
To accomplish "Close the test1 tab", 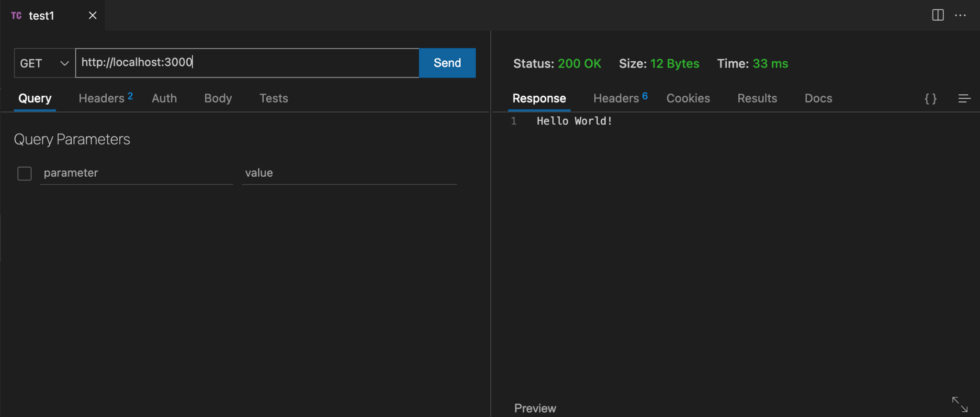I will [92, 16].
